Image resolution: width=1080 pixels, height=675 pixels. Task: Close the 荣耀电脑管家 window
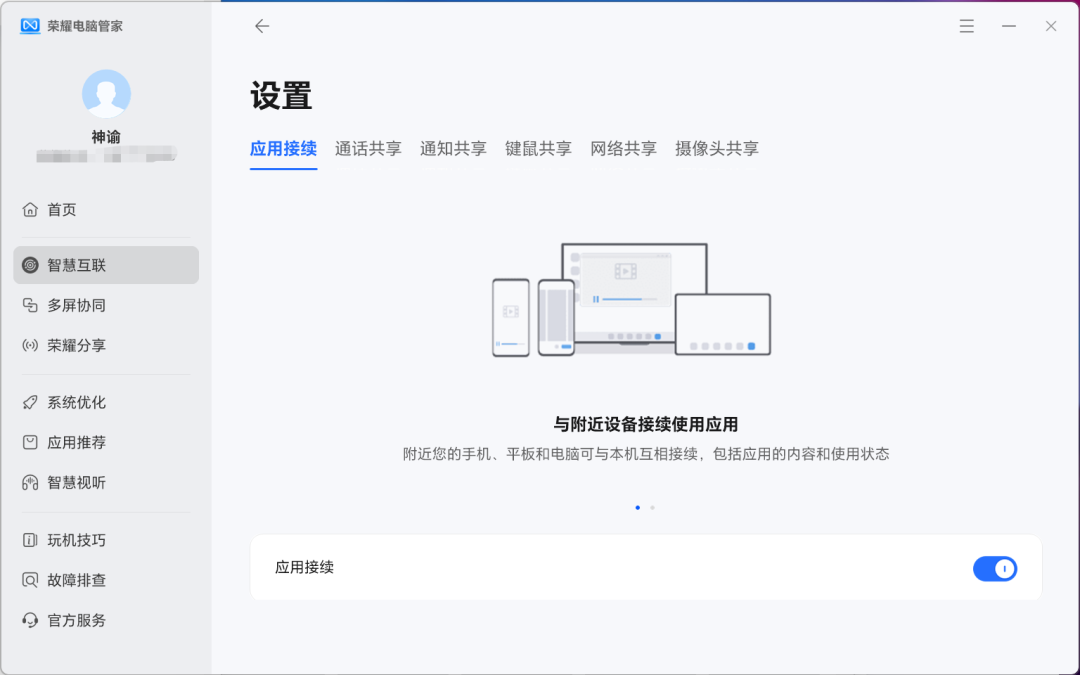tap(1050, 26)
